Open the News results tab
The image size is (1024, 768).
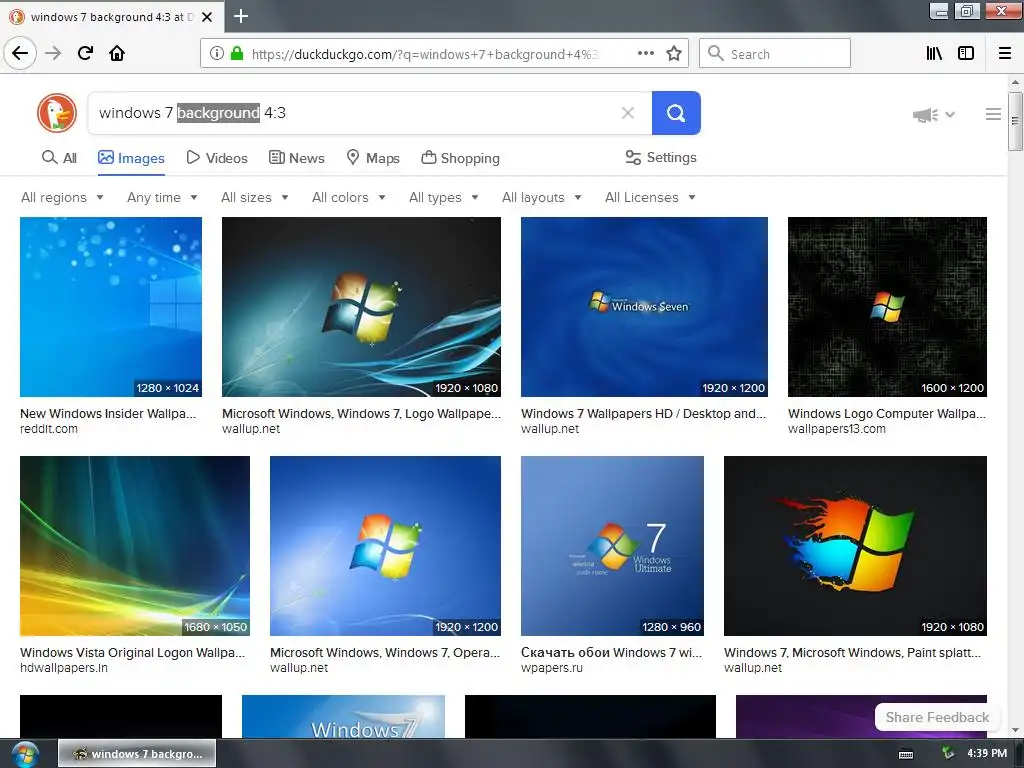tap(296, 158)
